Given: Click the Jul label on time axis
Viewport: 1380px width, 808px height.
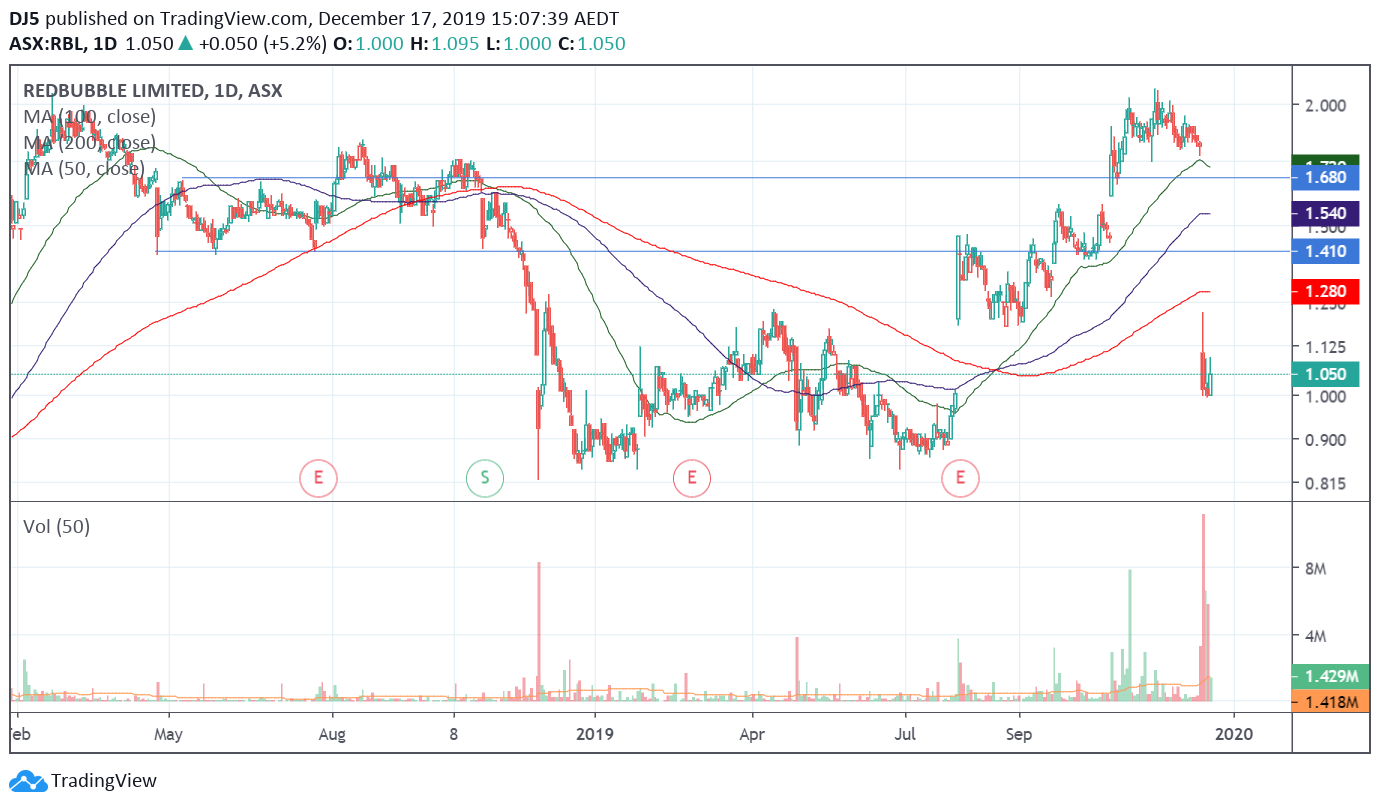Looking at the screenshot, I should click(x=906, y=735).
